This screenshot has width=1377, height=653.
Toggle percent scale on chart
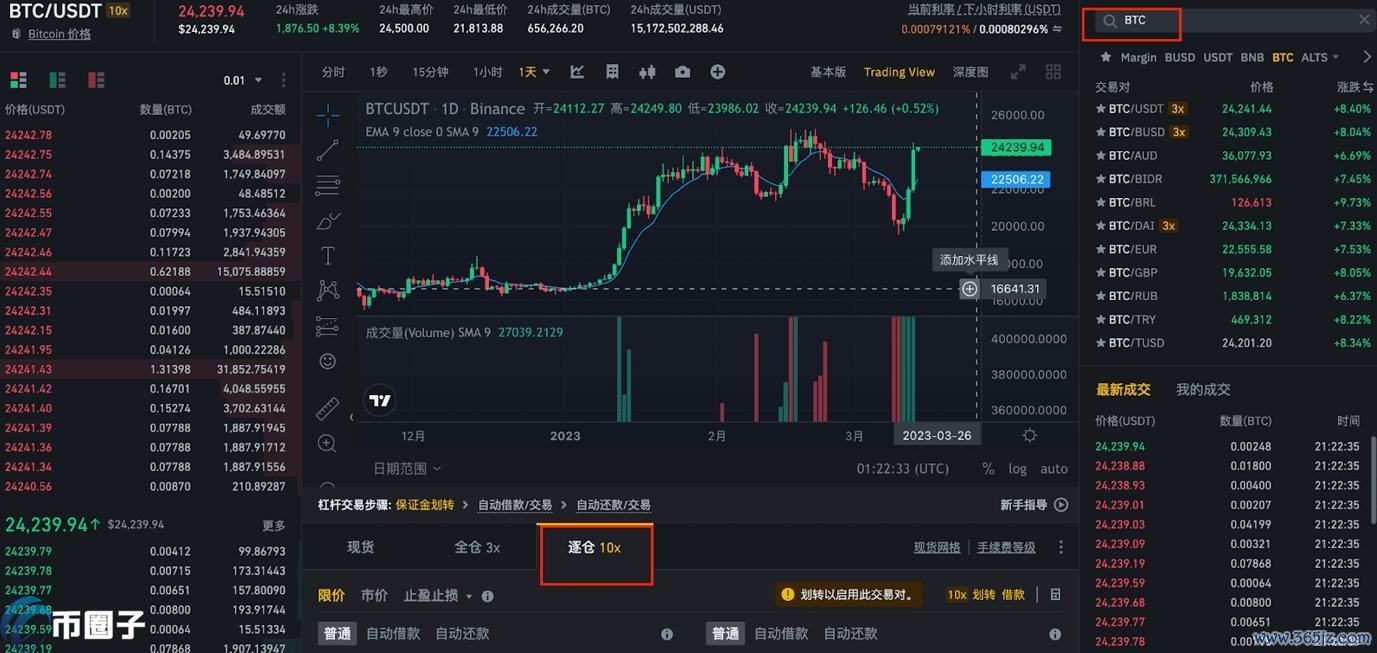(x=988, y=468)
